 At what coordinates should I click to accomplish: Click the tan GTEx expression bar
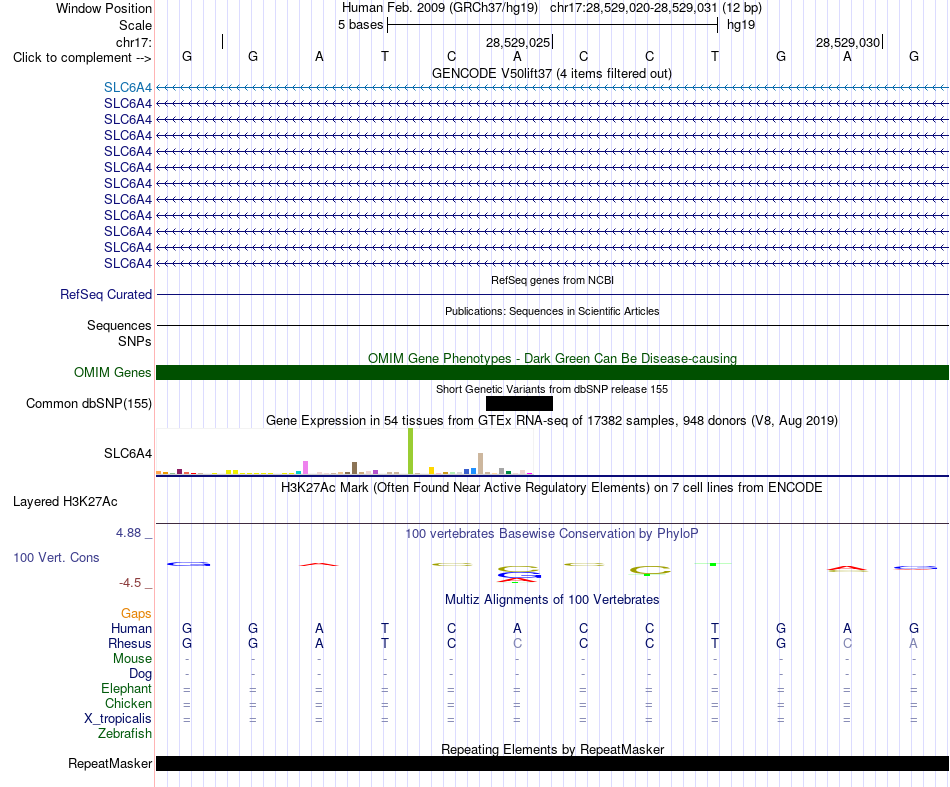(480, 463)
